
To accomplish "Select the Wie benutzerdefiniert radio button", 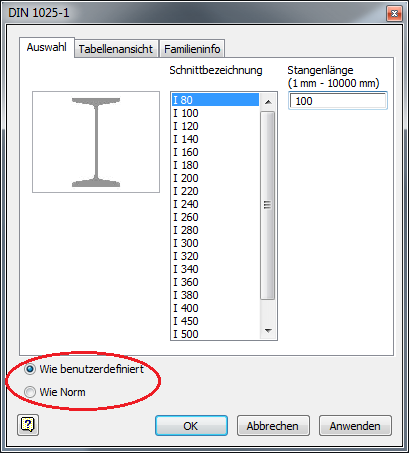I will coord(30,369).
